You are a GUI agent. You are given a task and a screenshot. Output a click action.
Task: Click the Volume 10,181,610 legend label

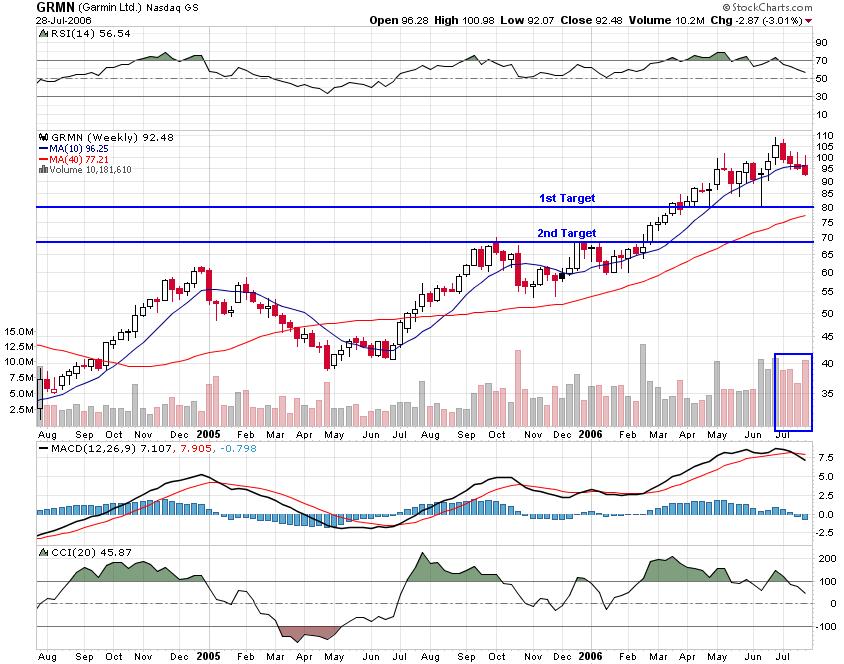(x=90, y=169)
